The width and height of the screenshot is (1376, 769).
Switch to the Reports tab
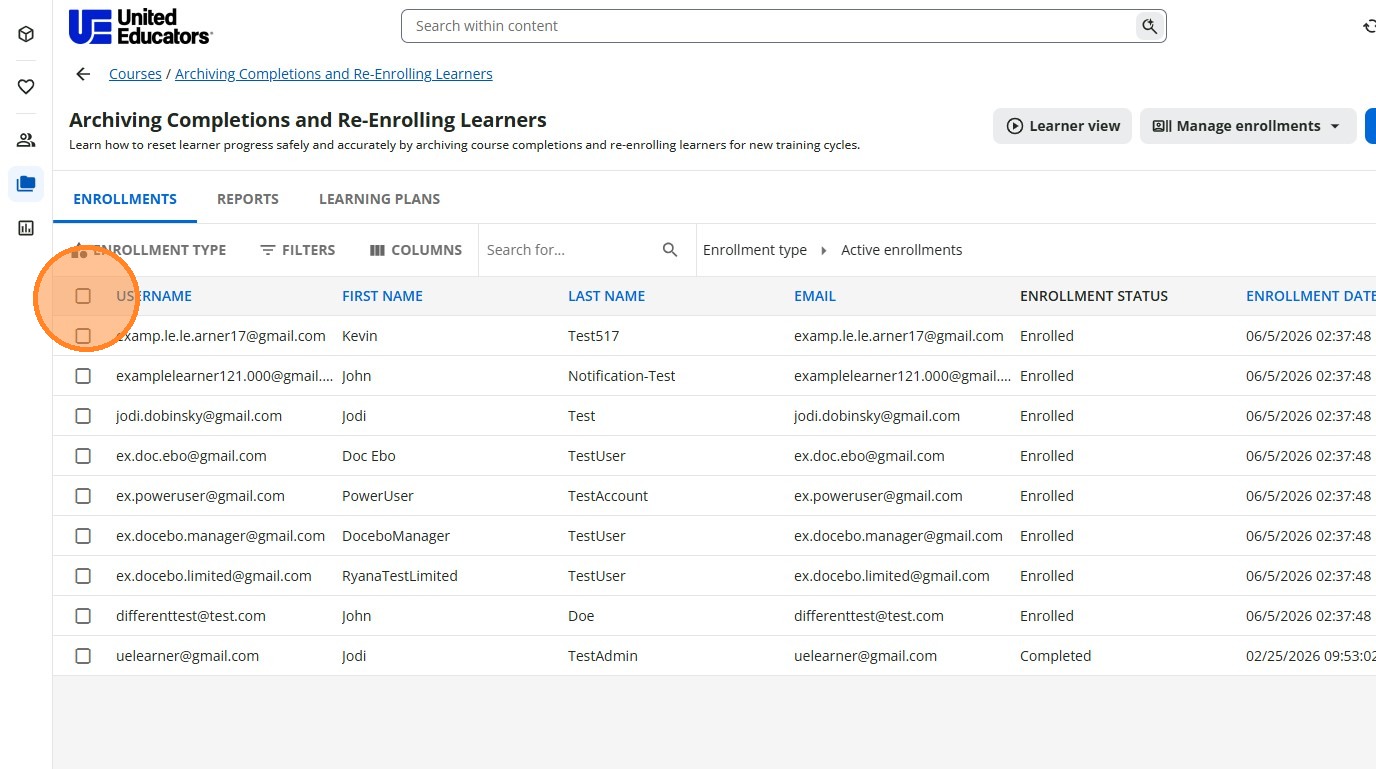248,199
